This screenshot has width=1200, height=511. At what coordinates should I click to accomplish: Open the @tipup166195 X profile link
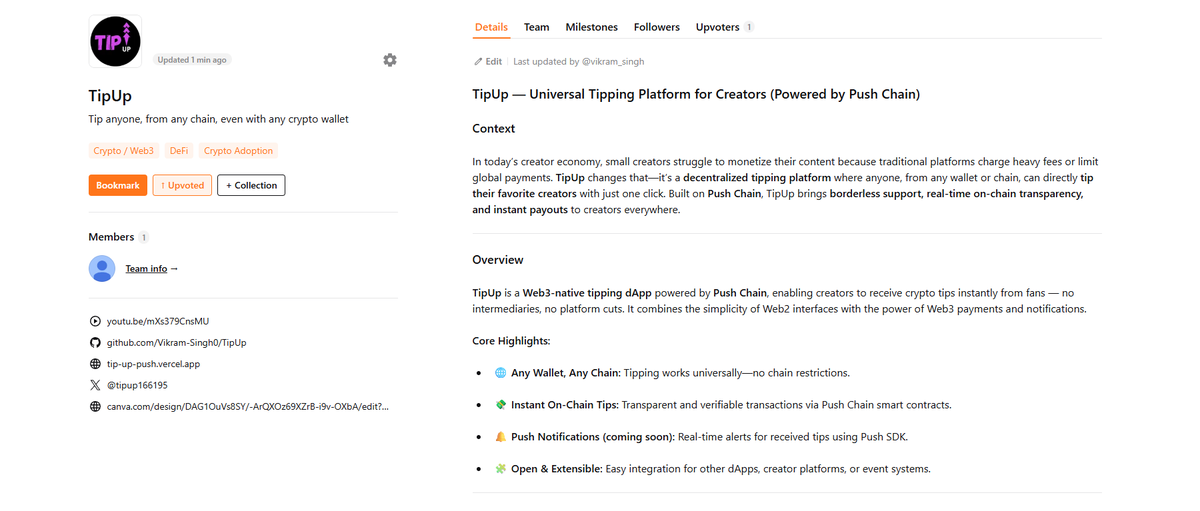(137, 385)
